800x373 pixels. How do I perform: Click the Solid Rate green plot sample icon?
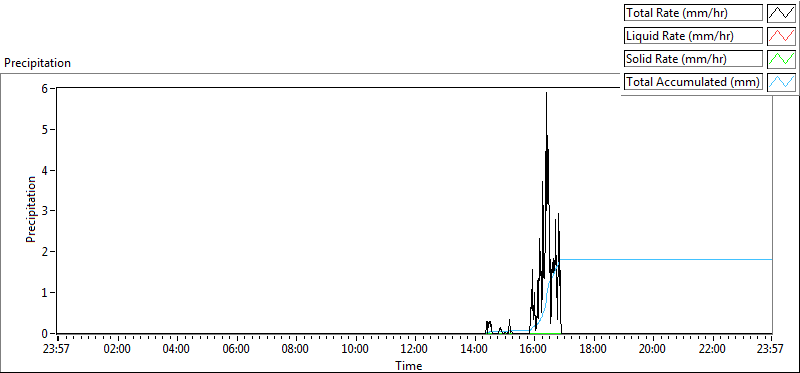pyautogui.click(x=782, y=59)
